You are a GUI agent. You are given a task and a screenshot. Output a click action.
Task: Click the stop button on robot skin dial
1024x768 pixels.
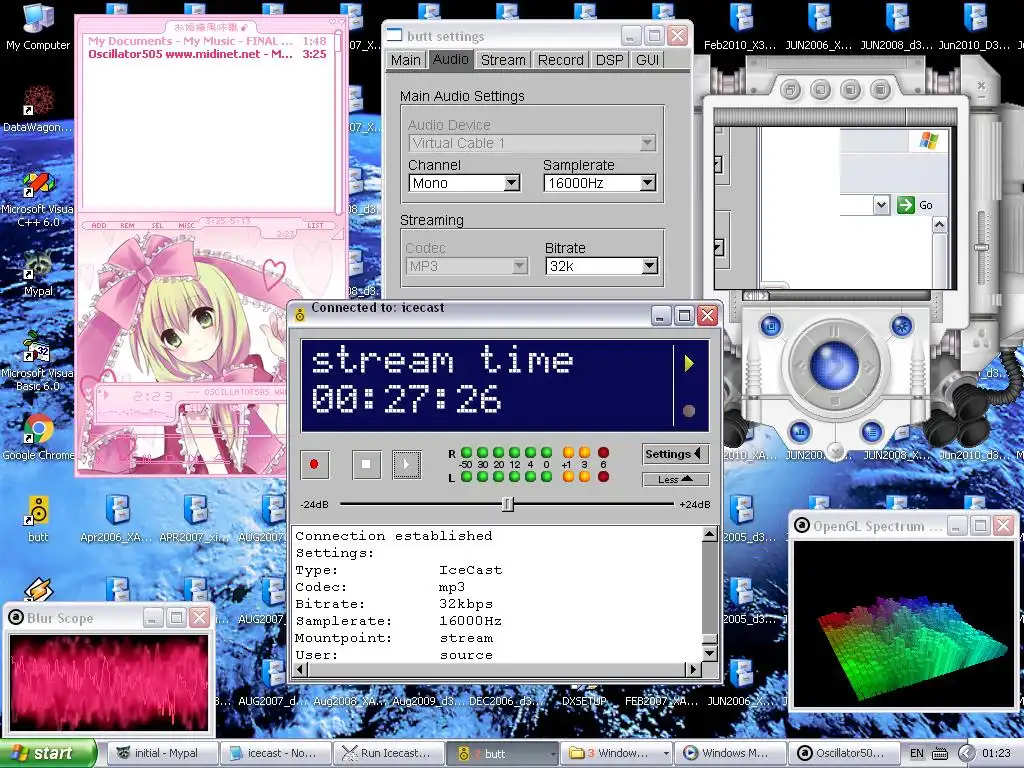point(834,400)
